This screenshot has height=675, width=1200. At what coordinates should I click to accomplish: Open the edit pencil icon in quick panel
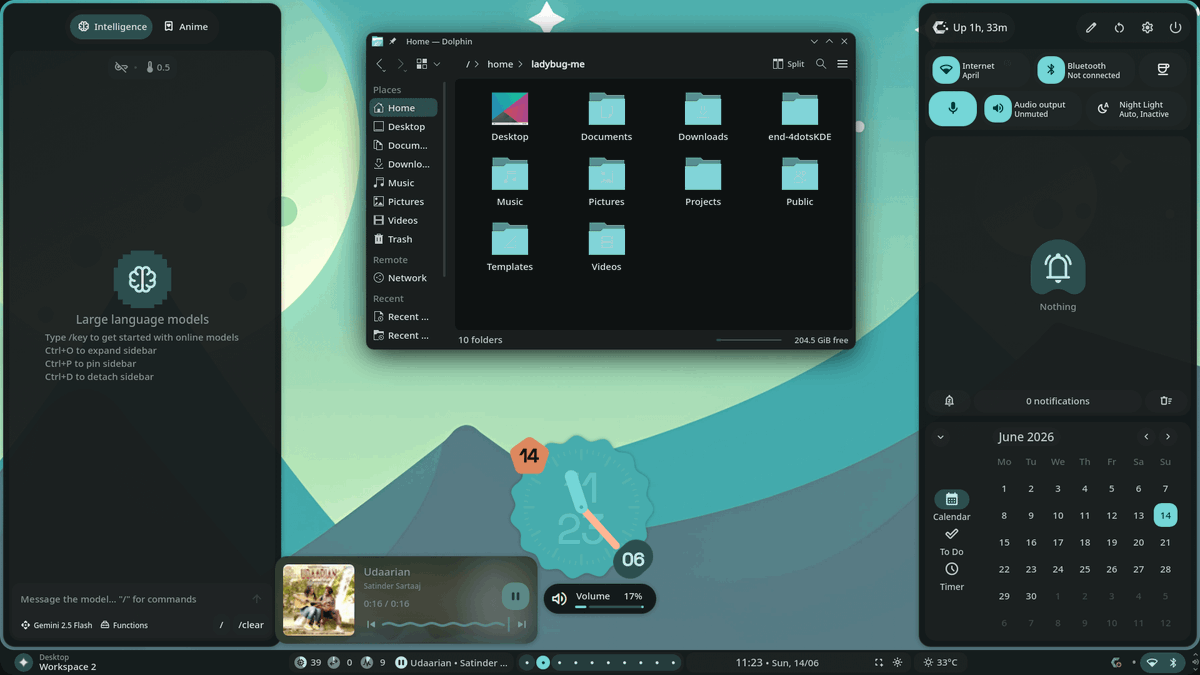(1091, 28)
